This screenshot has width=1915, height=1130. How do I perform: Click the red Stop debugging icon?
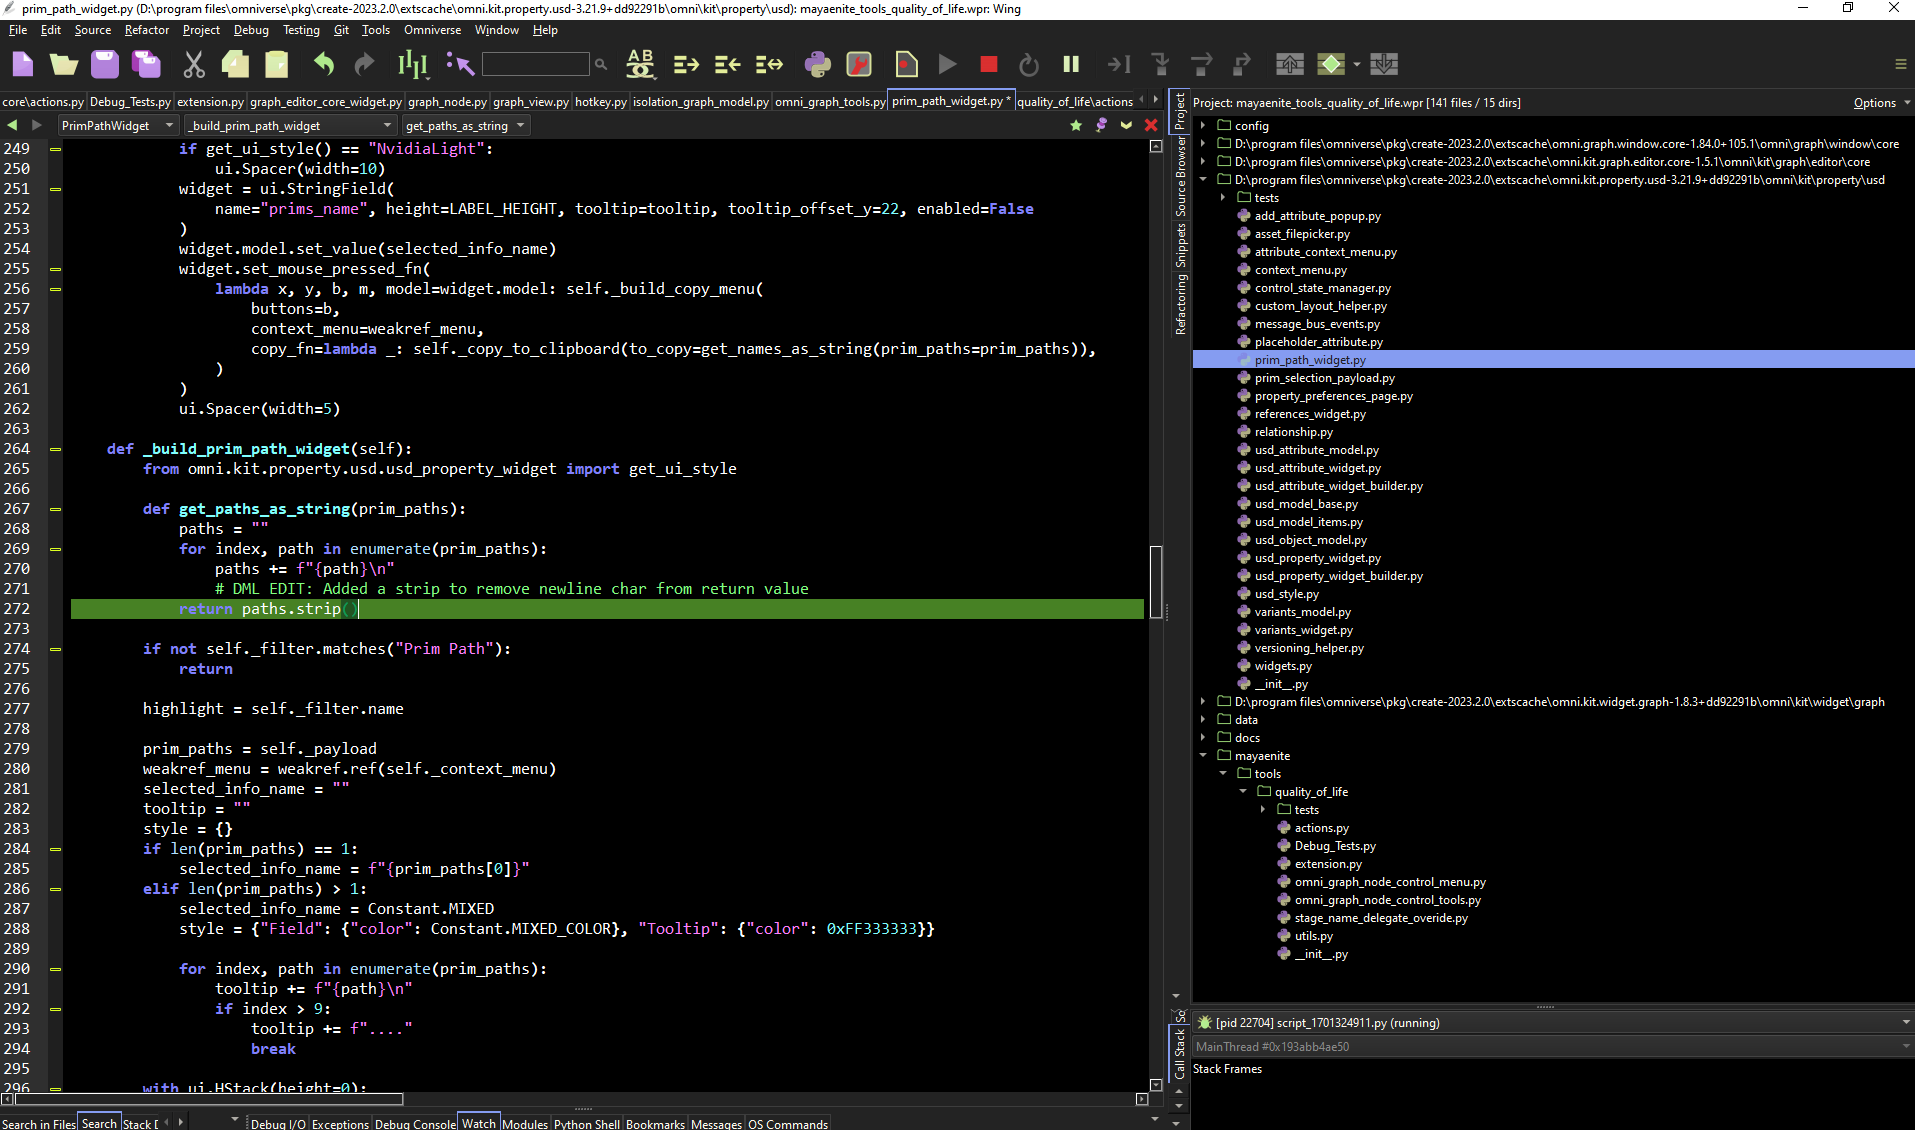pos(988,63)
